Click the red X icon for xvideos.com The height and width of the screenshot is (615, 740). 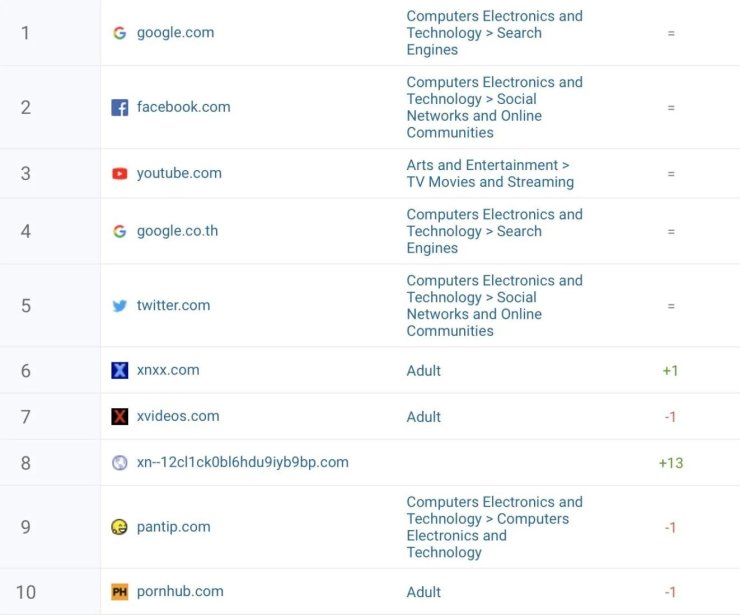[119, 417]
